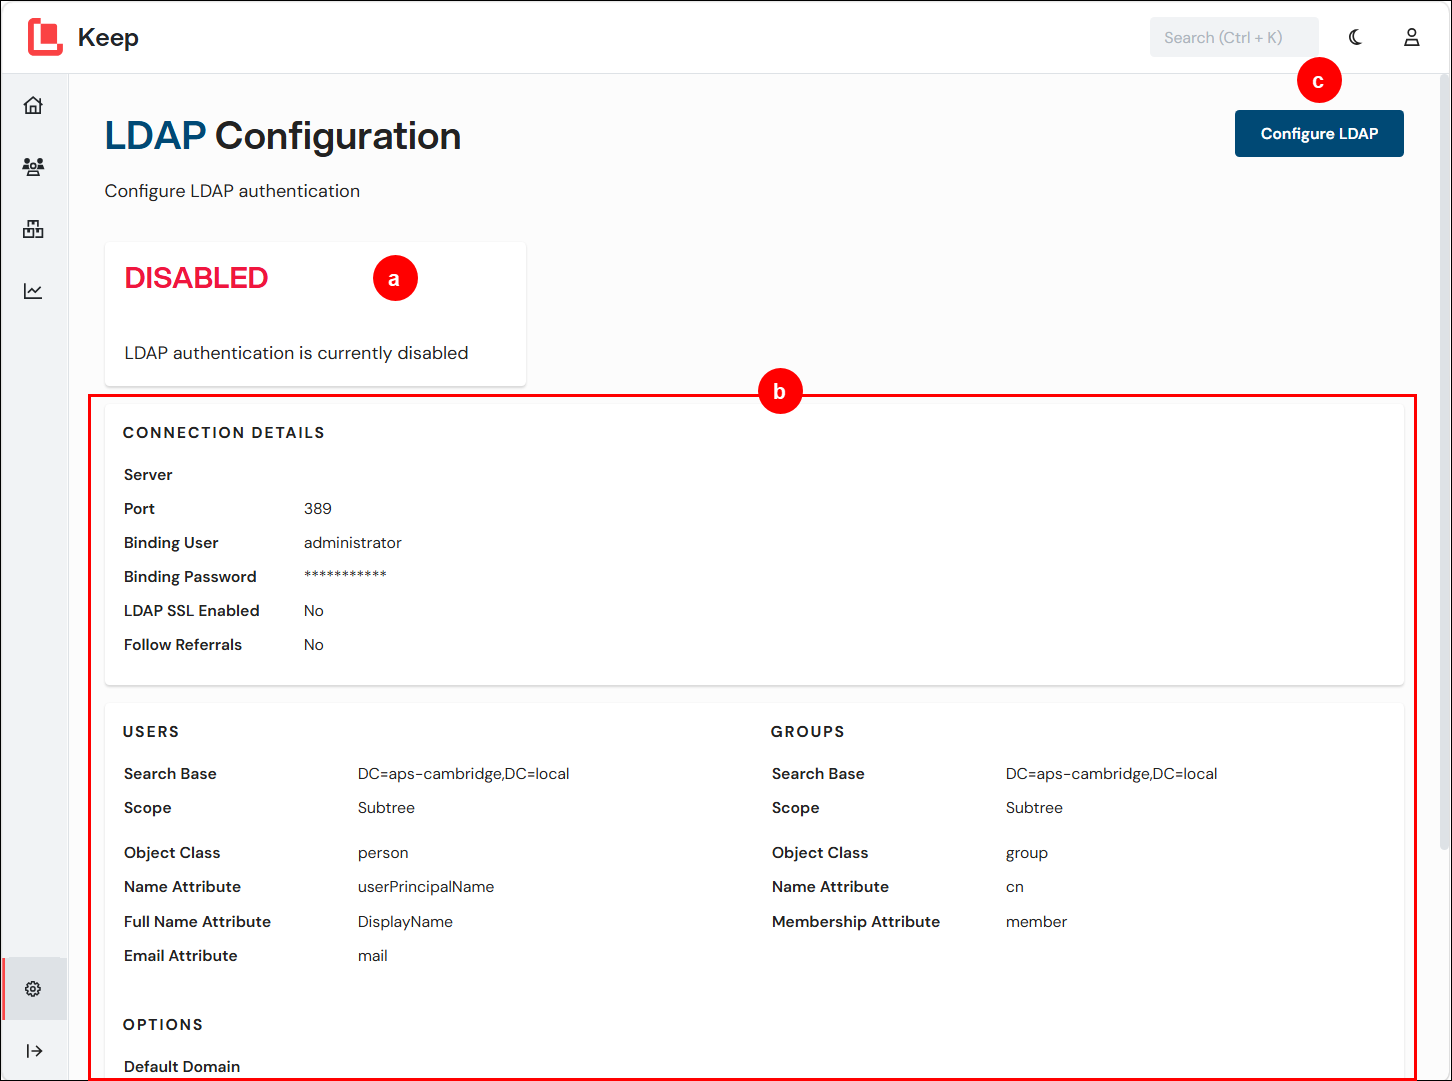Click the Keep logo icon

(45, 37)
